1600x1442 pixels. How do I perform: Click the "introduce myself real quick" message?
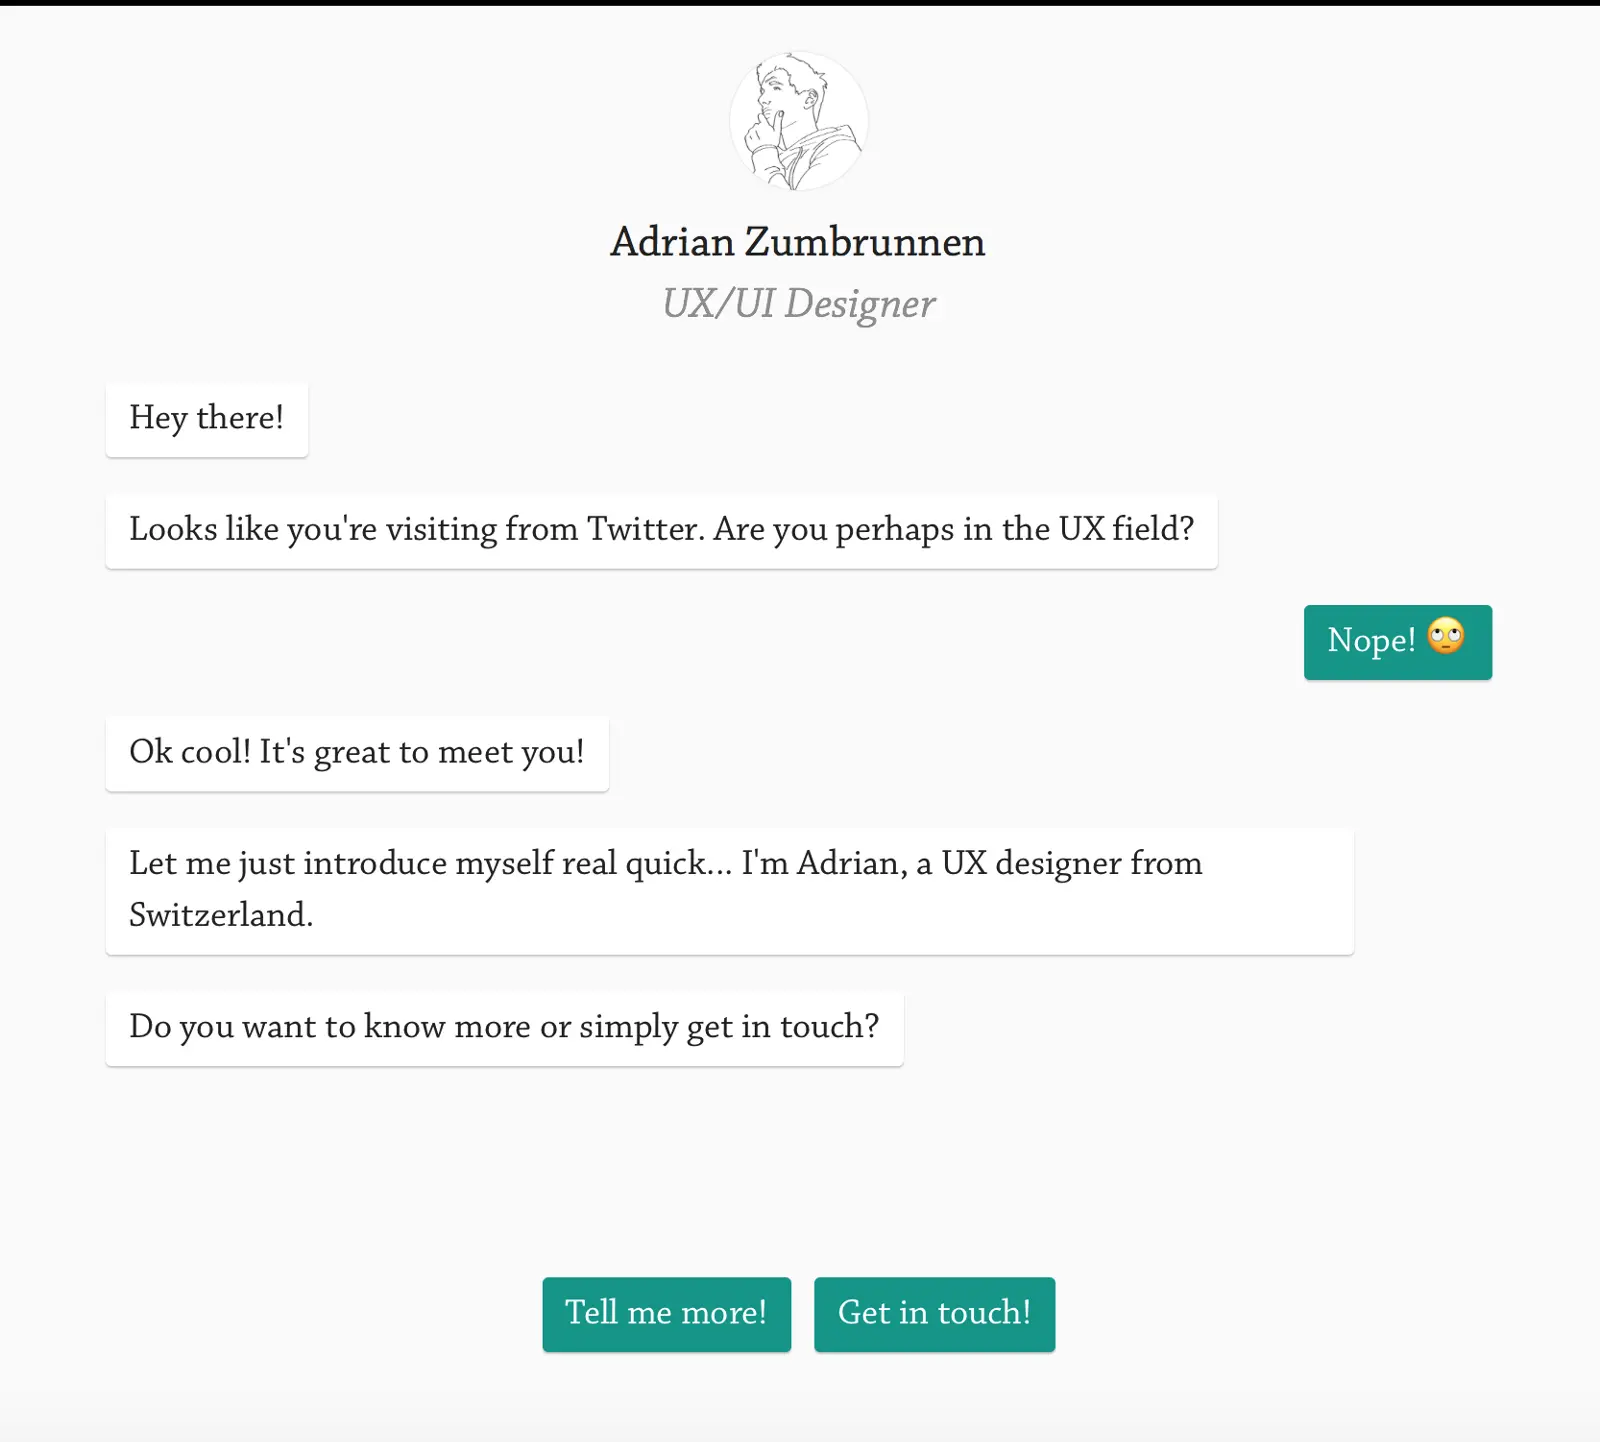(x=729, y=890)
